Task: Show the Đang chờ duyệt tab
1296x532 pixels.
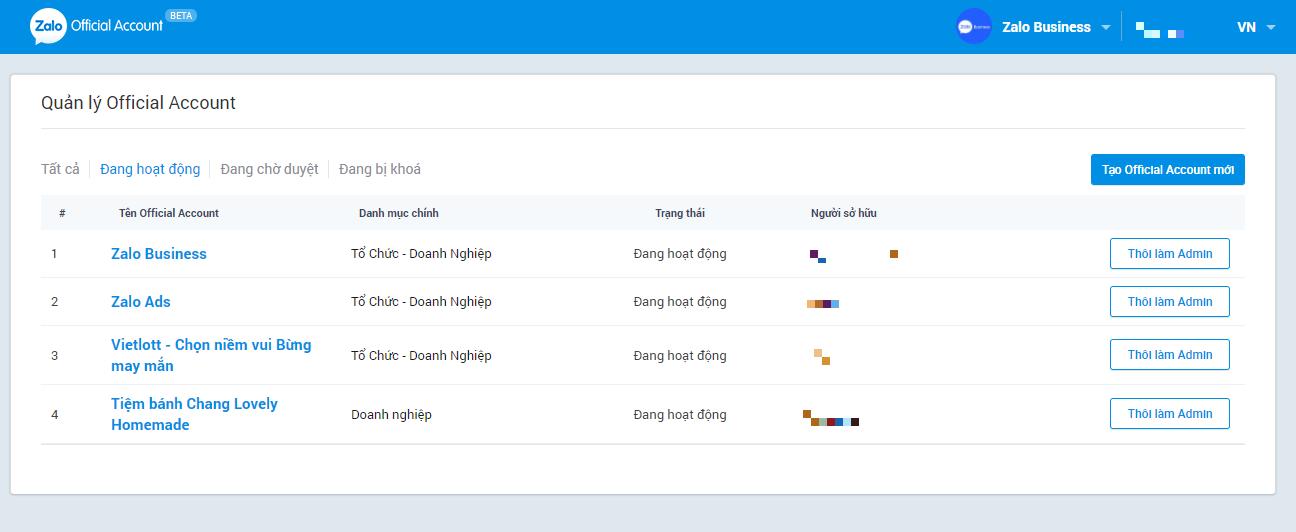Action: tap(269, 169)
